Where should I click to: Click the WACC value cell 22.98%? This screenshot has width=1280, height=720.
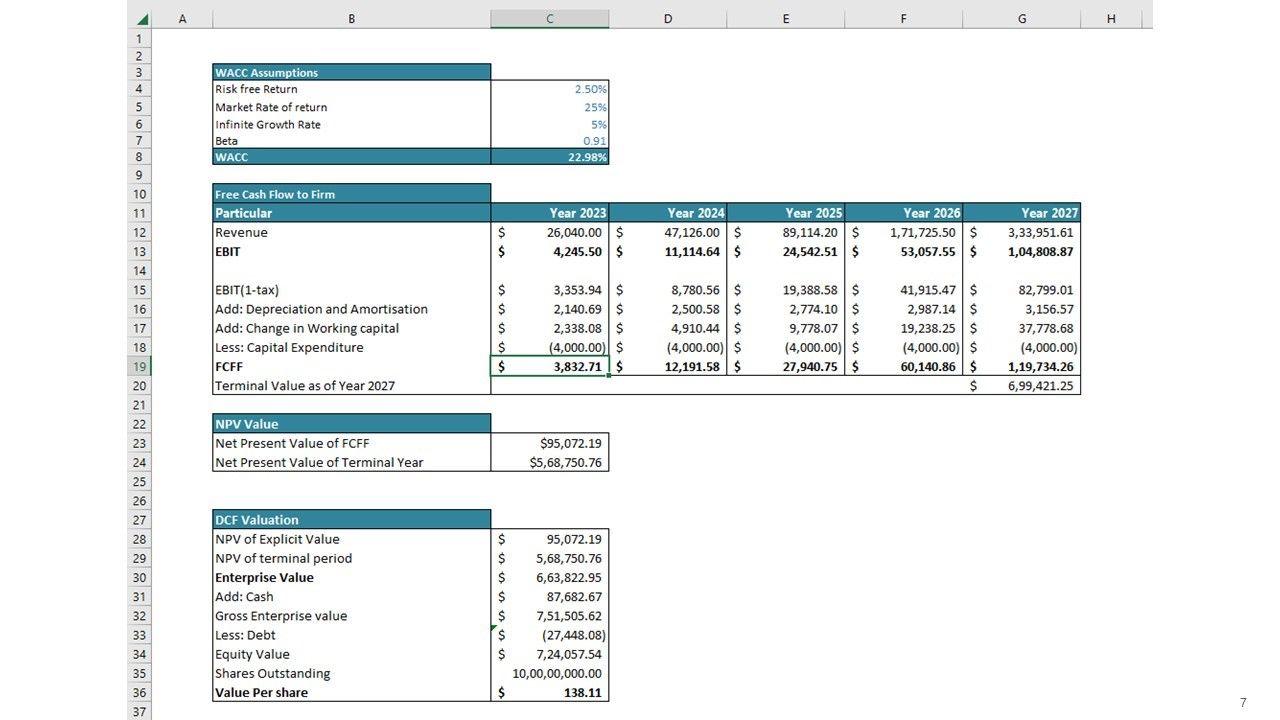click(549, 157)
